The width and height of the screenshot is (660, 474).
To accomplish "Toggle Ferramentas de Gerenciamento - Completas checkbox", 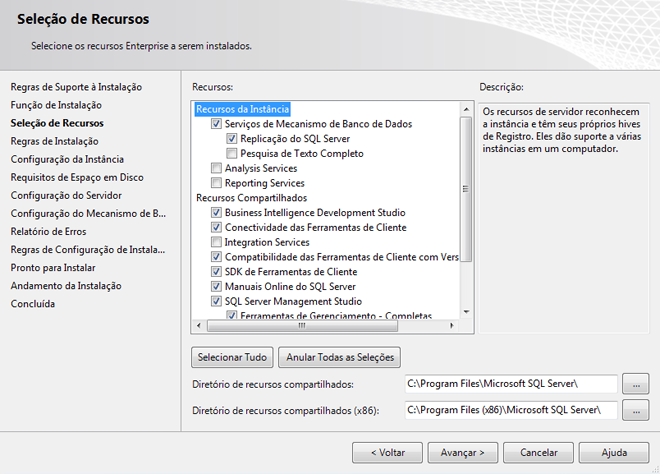I will point(232,315).
